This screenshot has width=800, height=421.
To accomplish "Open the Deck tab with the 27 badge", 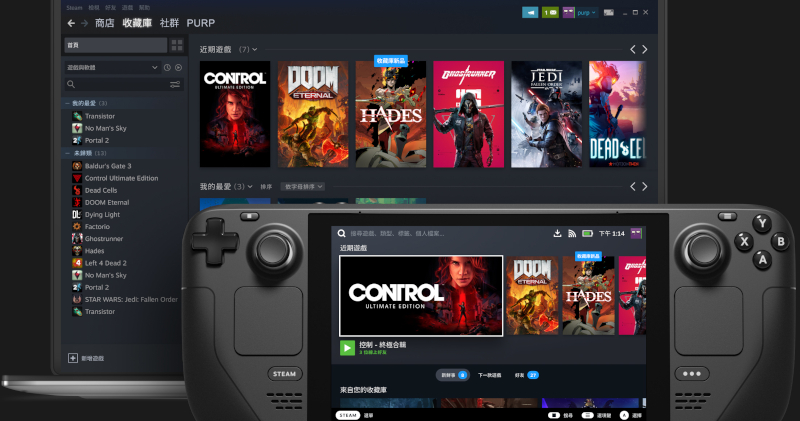I will click(527, 375).
